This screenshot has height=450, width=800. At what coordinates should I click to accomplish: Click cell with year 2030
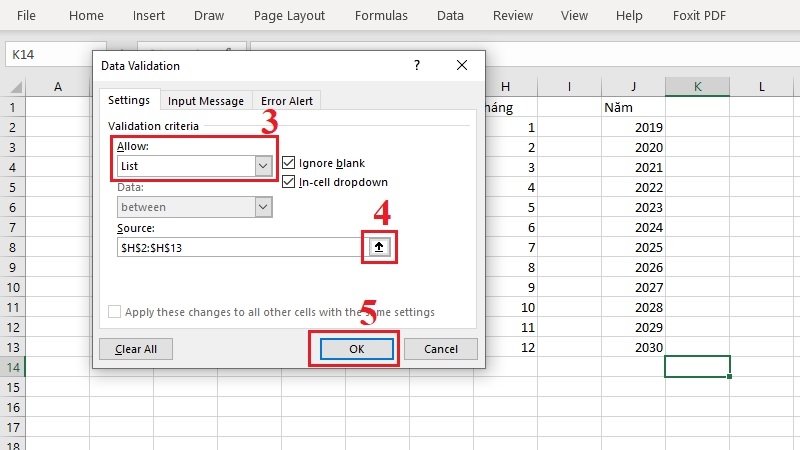coord(633,347)
